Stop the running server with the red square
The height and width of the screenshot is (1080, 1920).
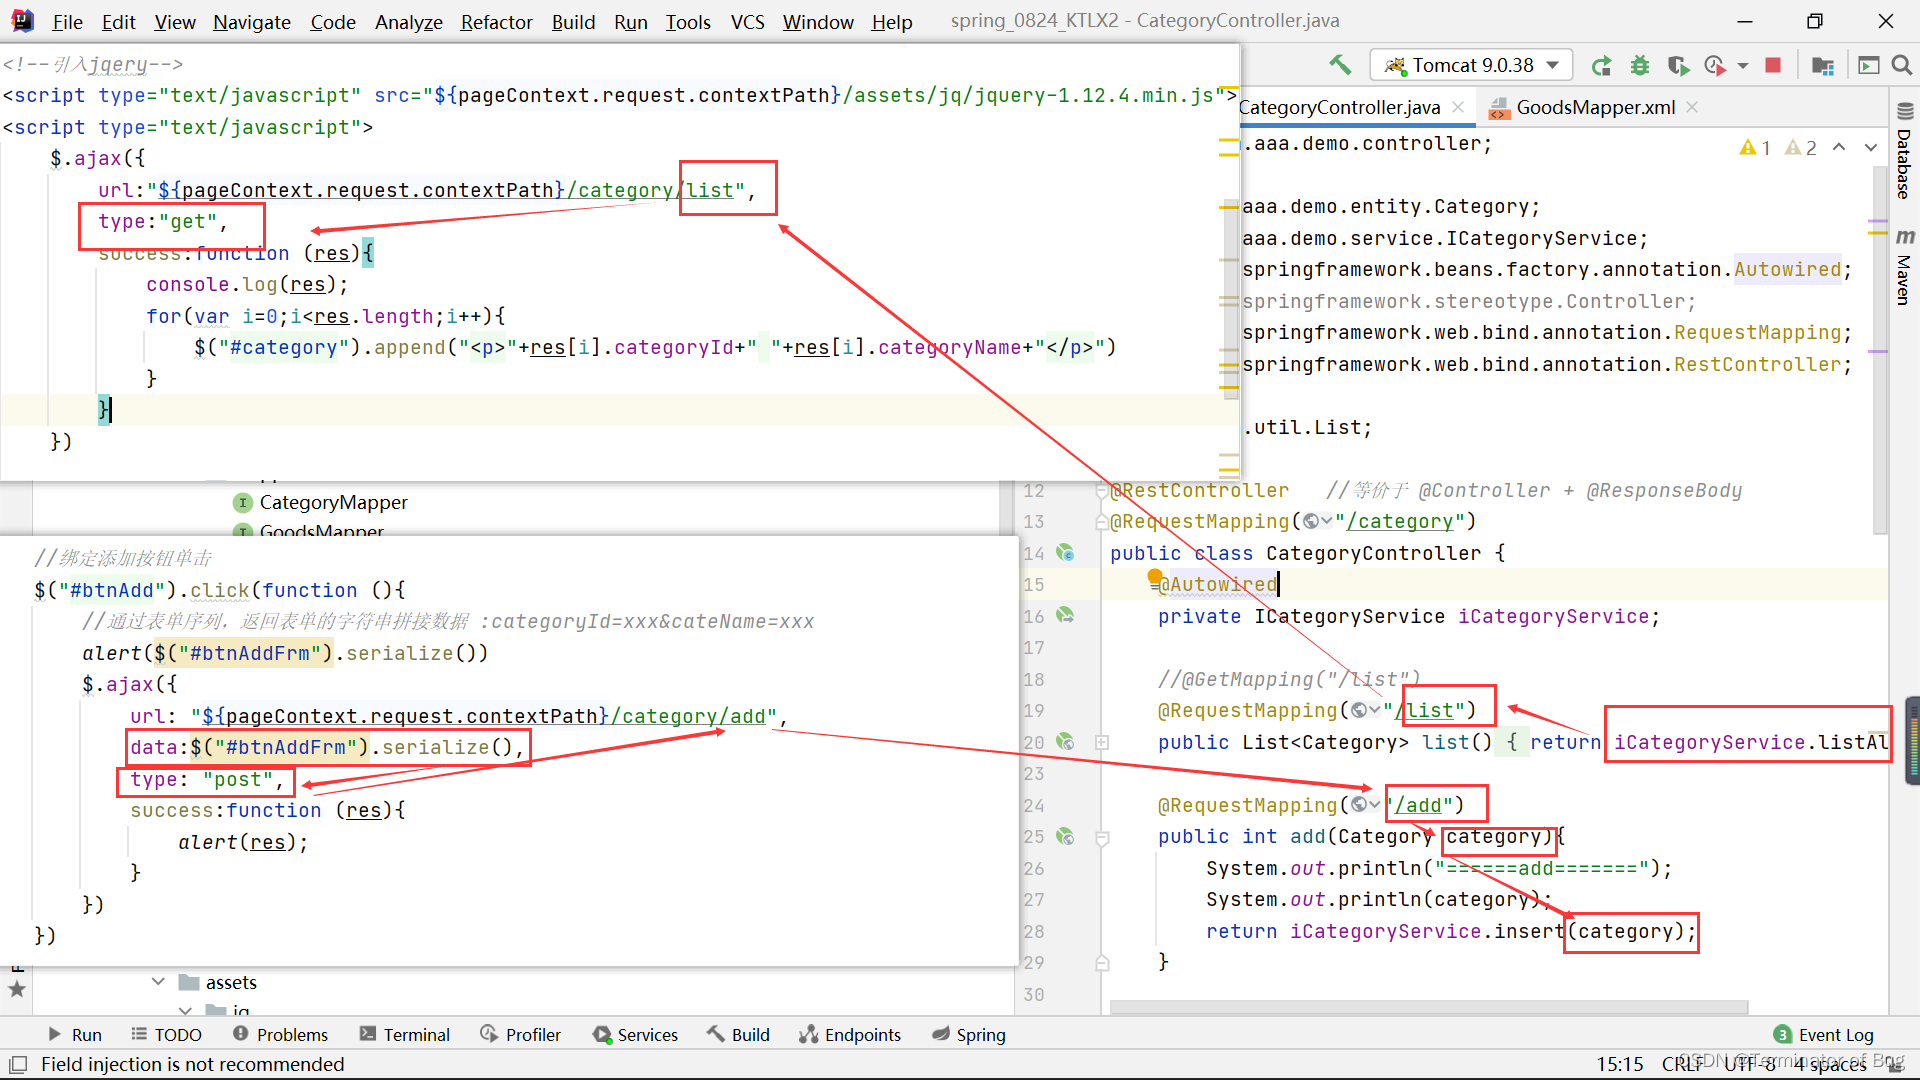(x=1773, y=65)
